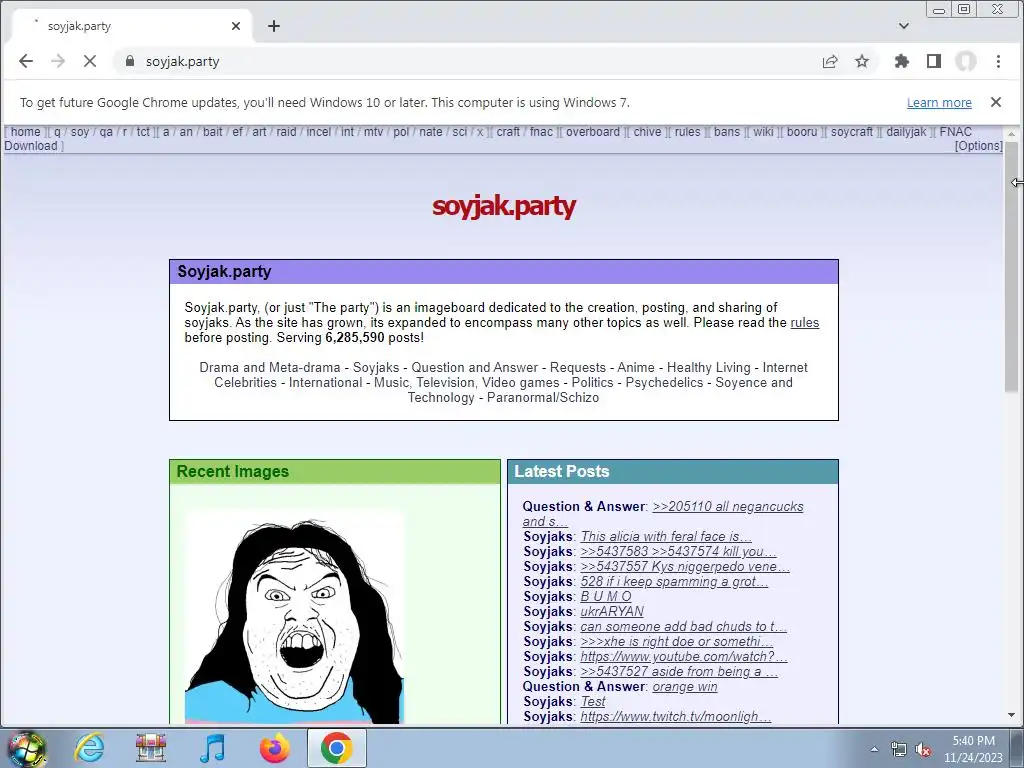Viewport: 1024px width, 768px height.
Task: Click the Learn more link
Action: click(x=939, y=103)
